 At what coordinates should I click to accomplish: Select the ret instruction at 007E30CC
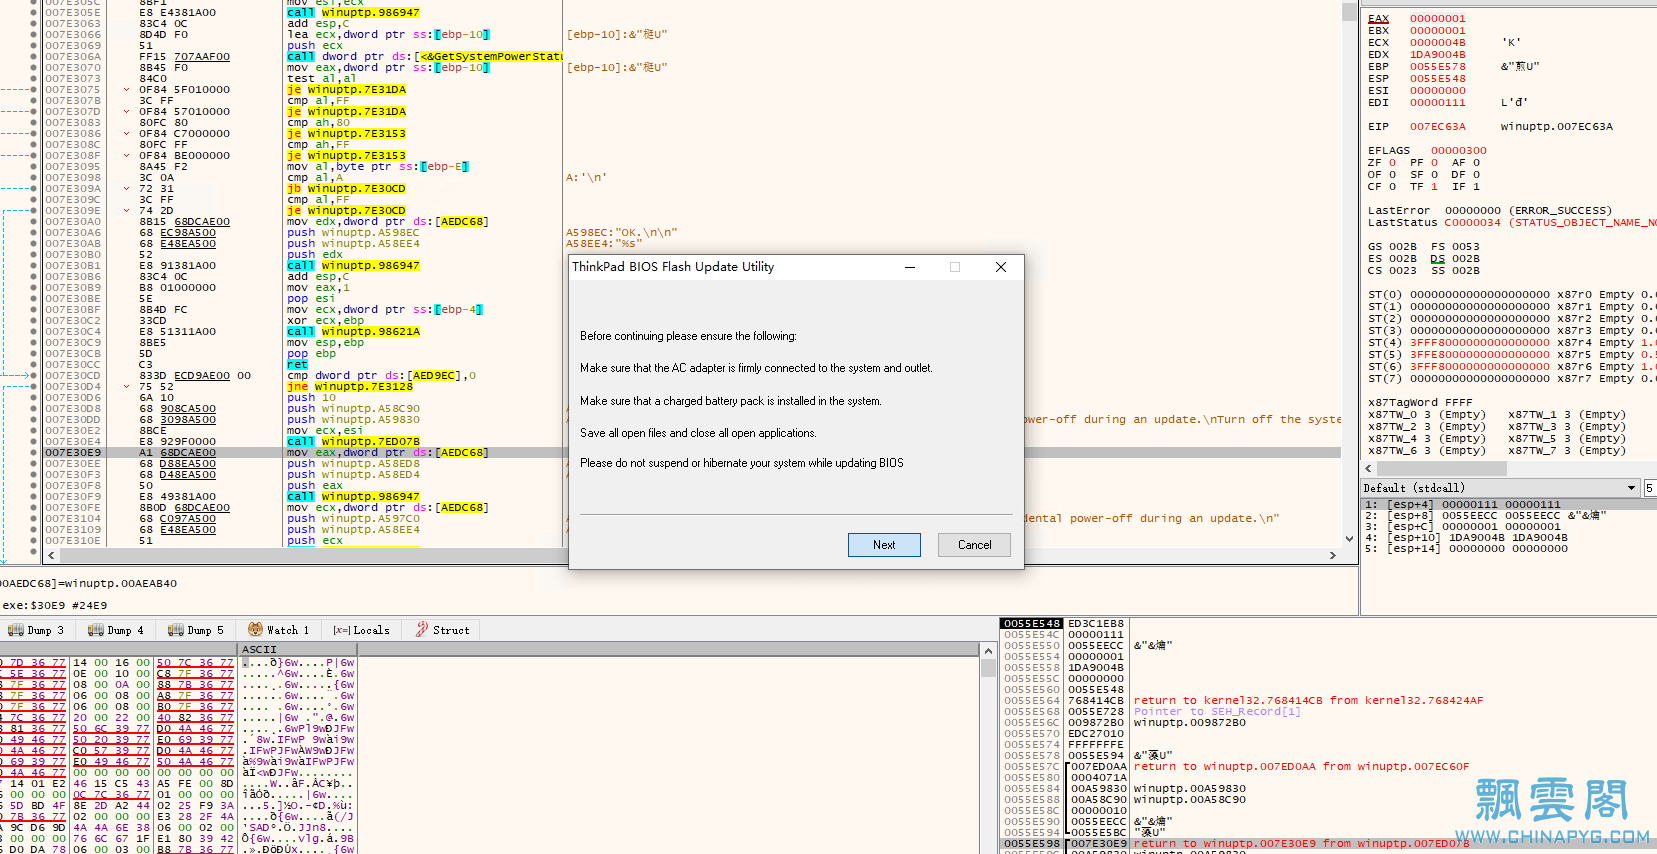(x=298, y=365)
